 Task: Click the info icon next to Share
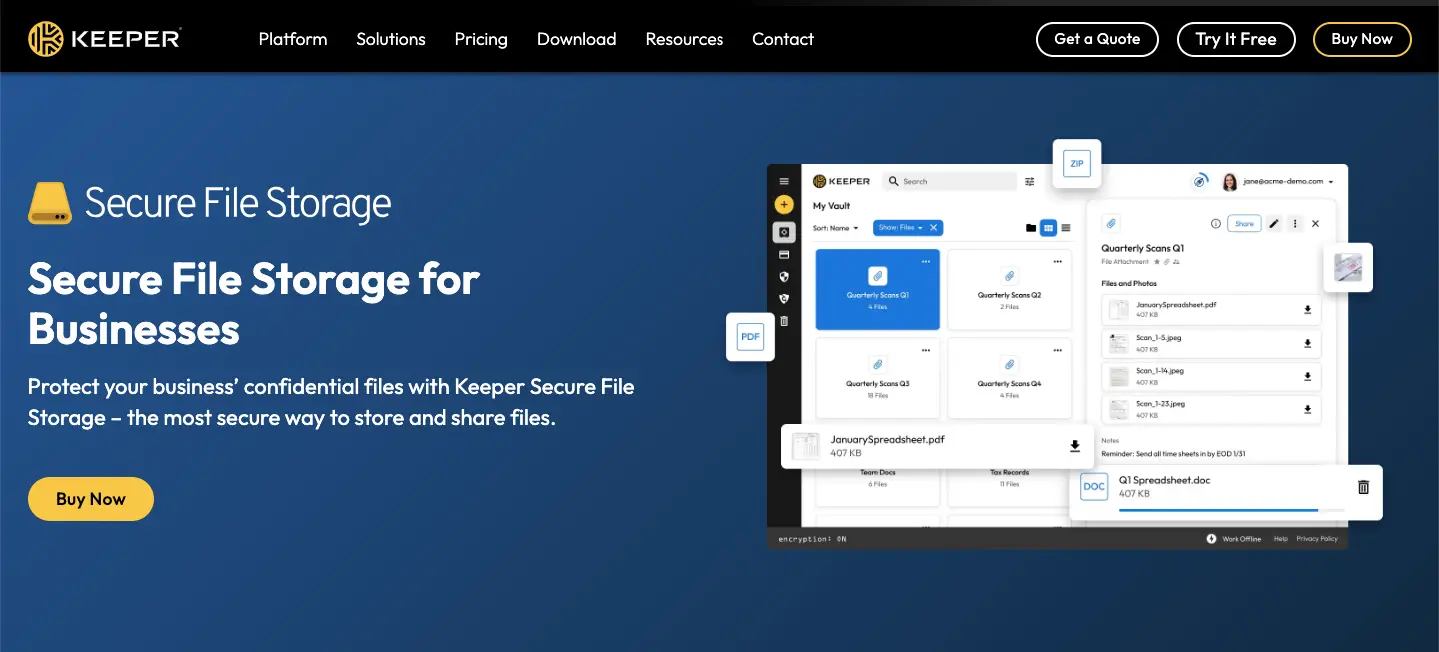(x=1216, y=224)
